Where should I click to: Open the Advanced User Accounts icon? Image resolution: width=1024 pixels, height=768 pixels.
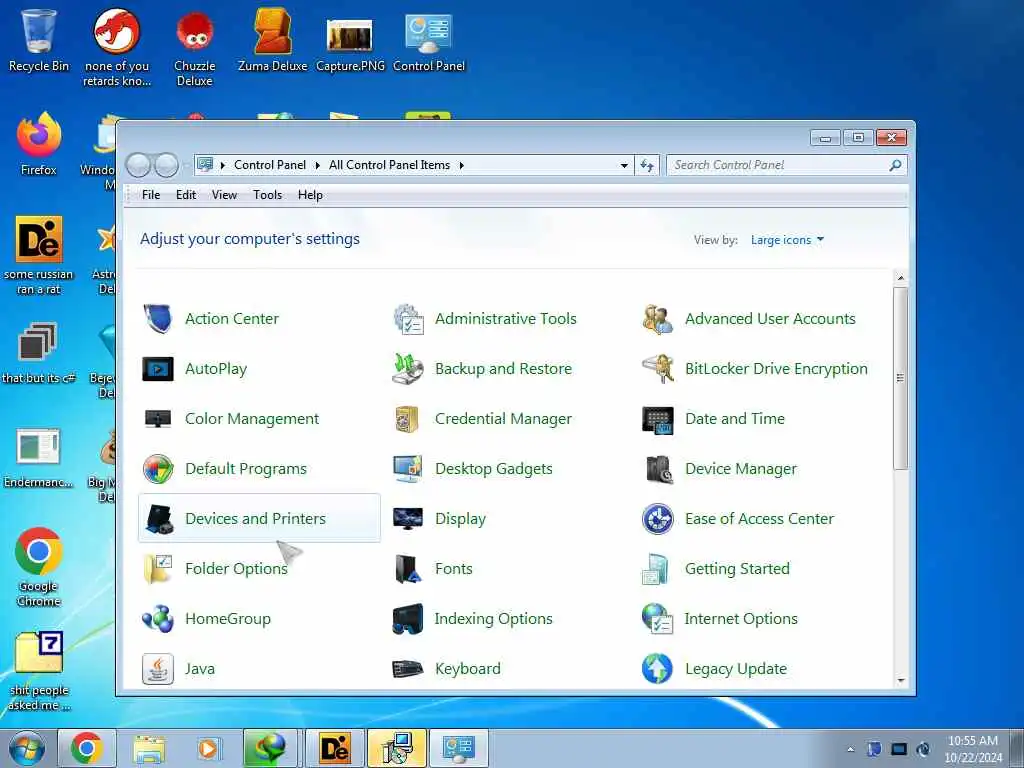point(658,319)
